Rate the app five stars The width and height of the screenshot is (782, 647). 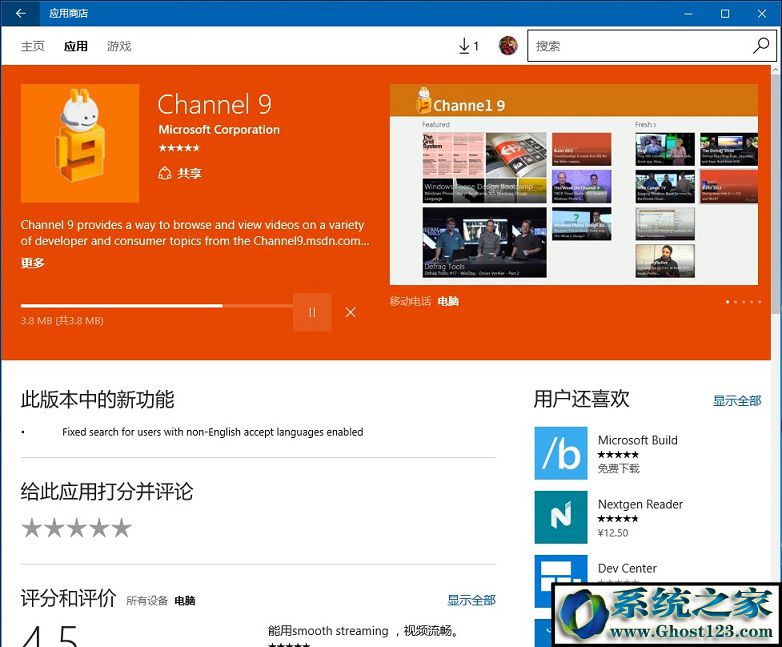pos(121,528)
